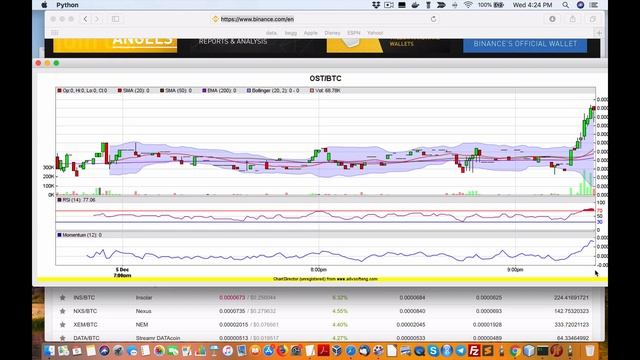
Task: Click the Docker whale menu bar icon
Action: [415, 5]
